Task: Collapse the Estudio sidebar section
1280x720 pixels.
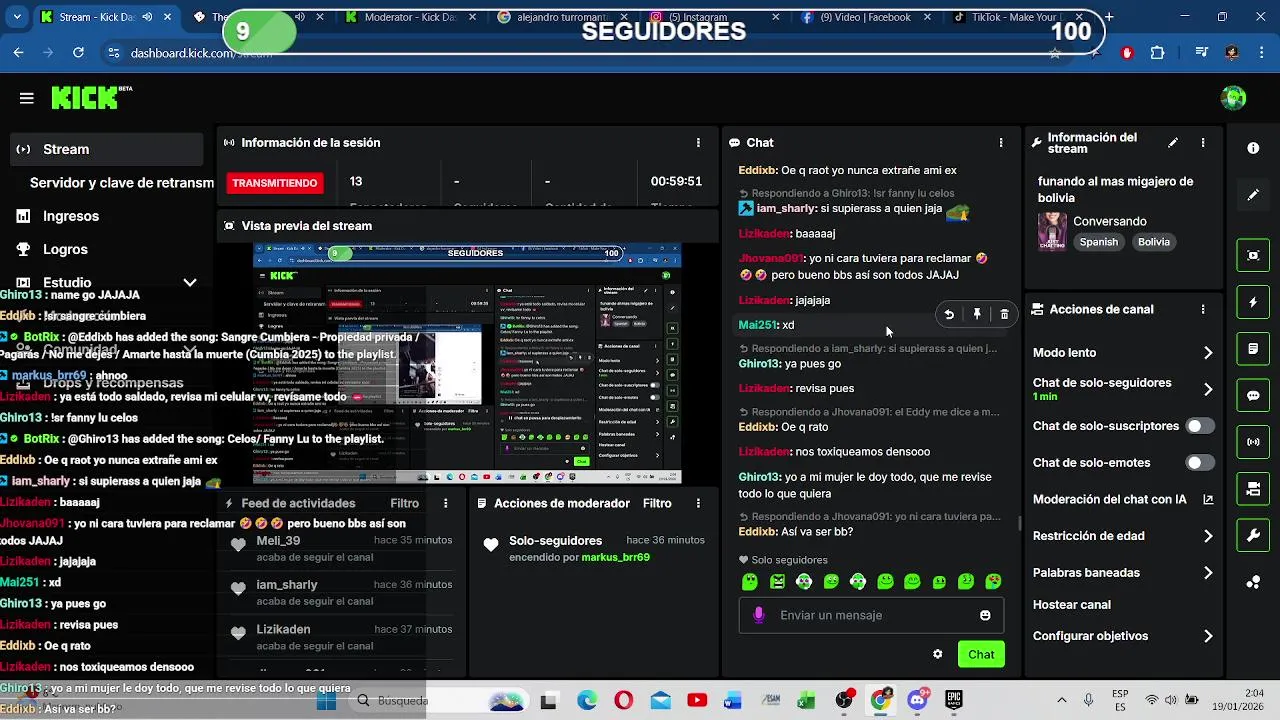Action: [190, 283]
